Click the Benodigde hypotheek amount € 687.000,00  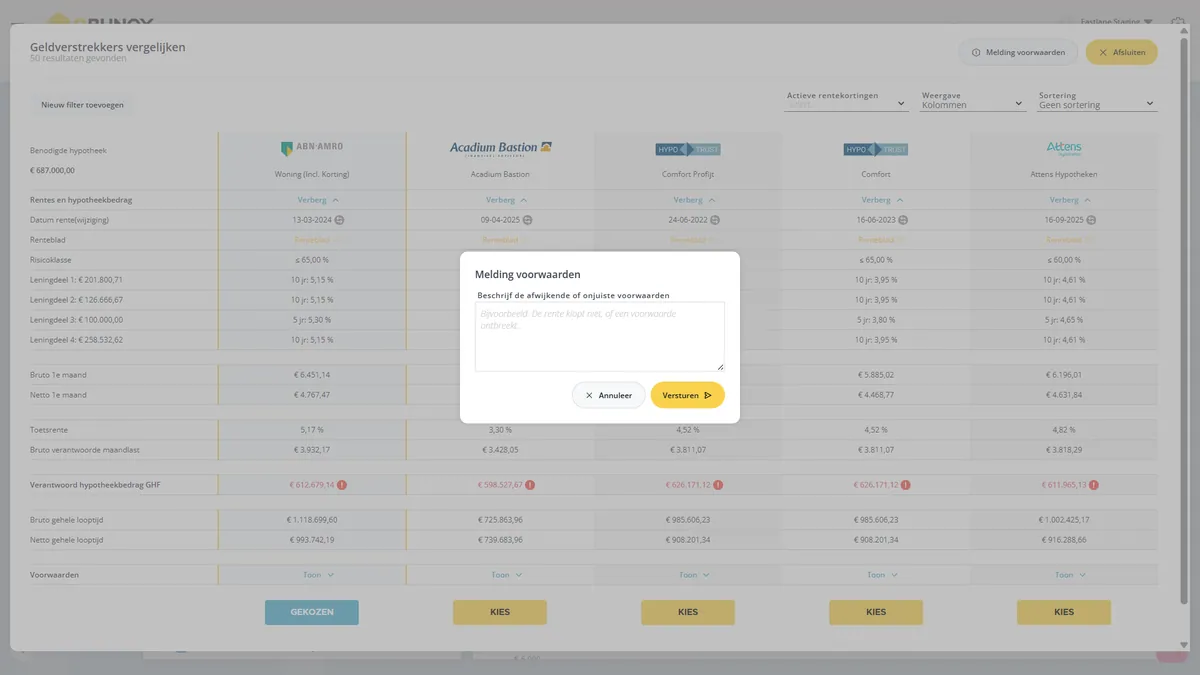[52, 170]
